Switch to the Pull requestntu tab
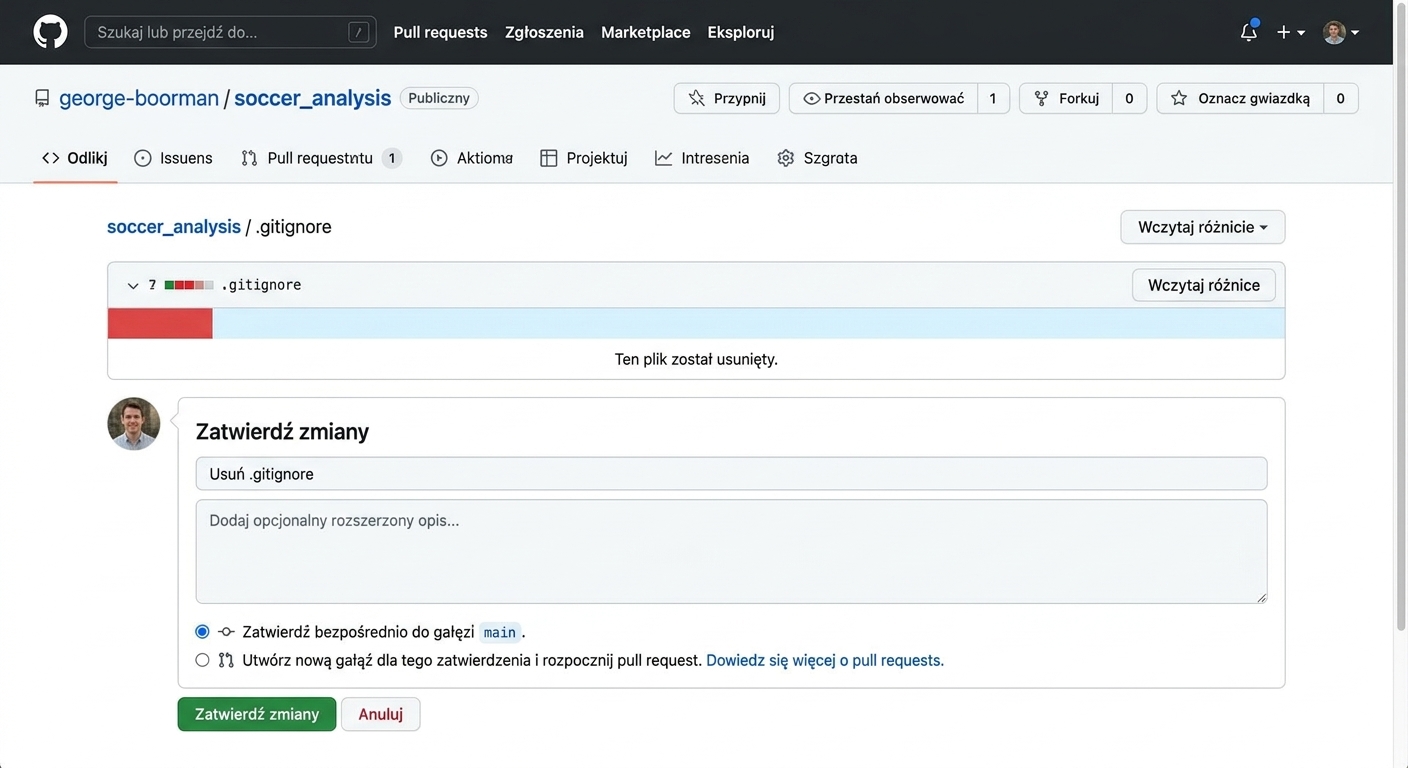 (x=321, y=158)
